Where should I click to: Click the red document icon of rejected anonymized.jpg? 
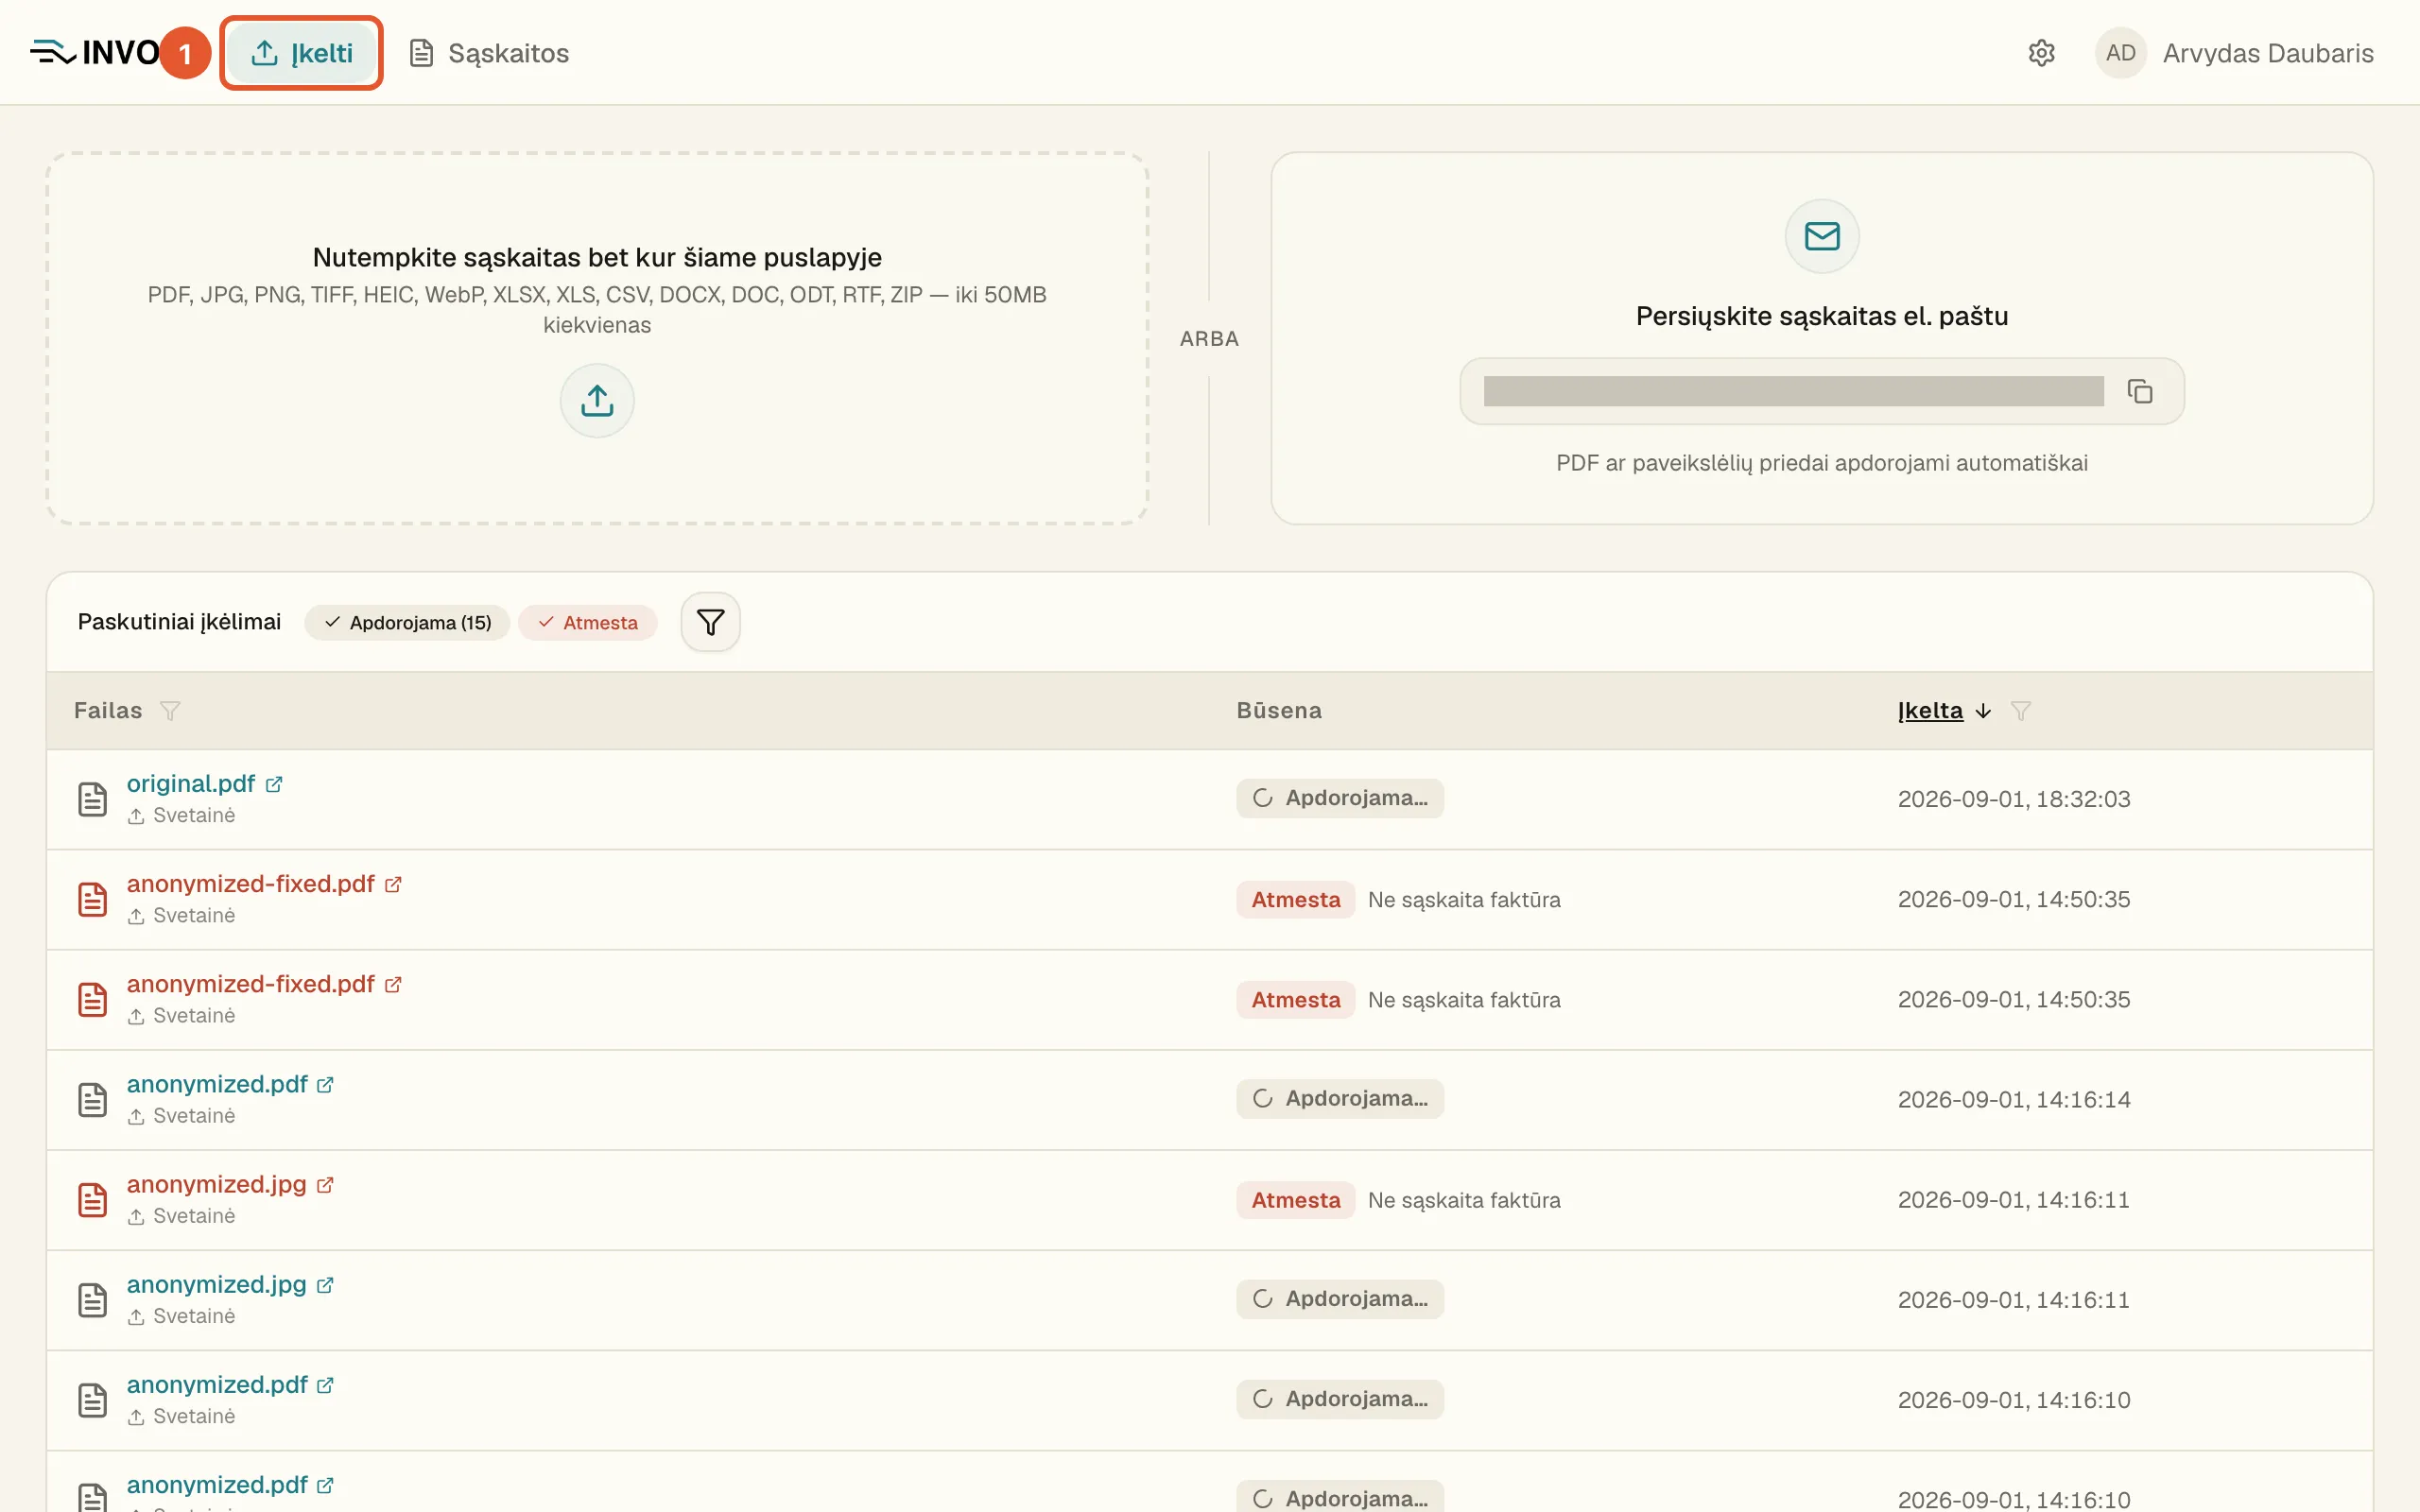[92, 1199]
